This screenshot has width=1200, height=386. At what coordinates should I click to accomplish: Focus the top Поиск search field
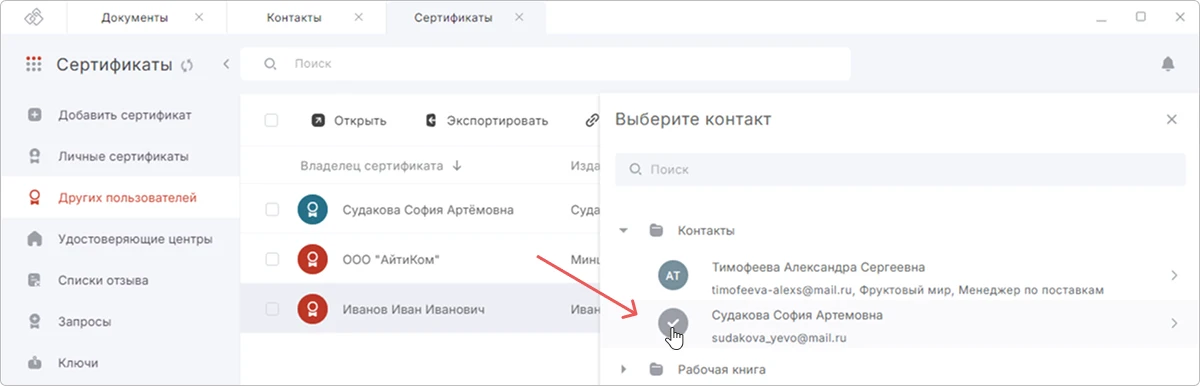click(x=546, y=64)
